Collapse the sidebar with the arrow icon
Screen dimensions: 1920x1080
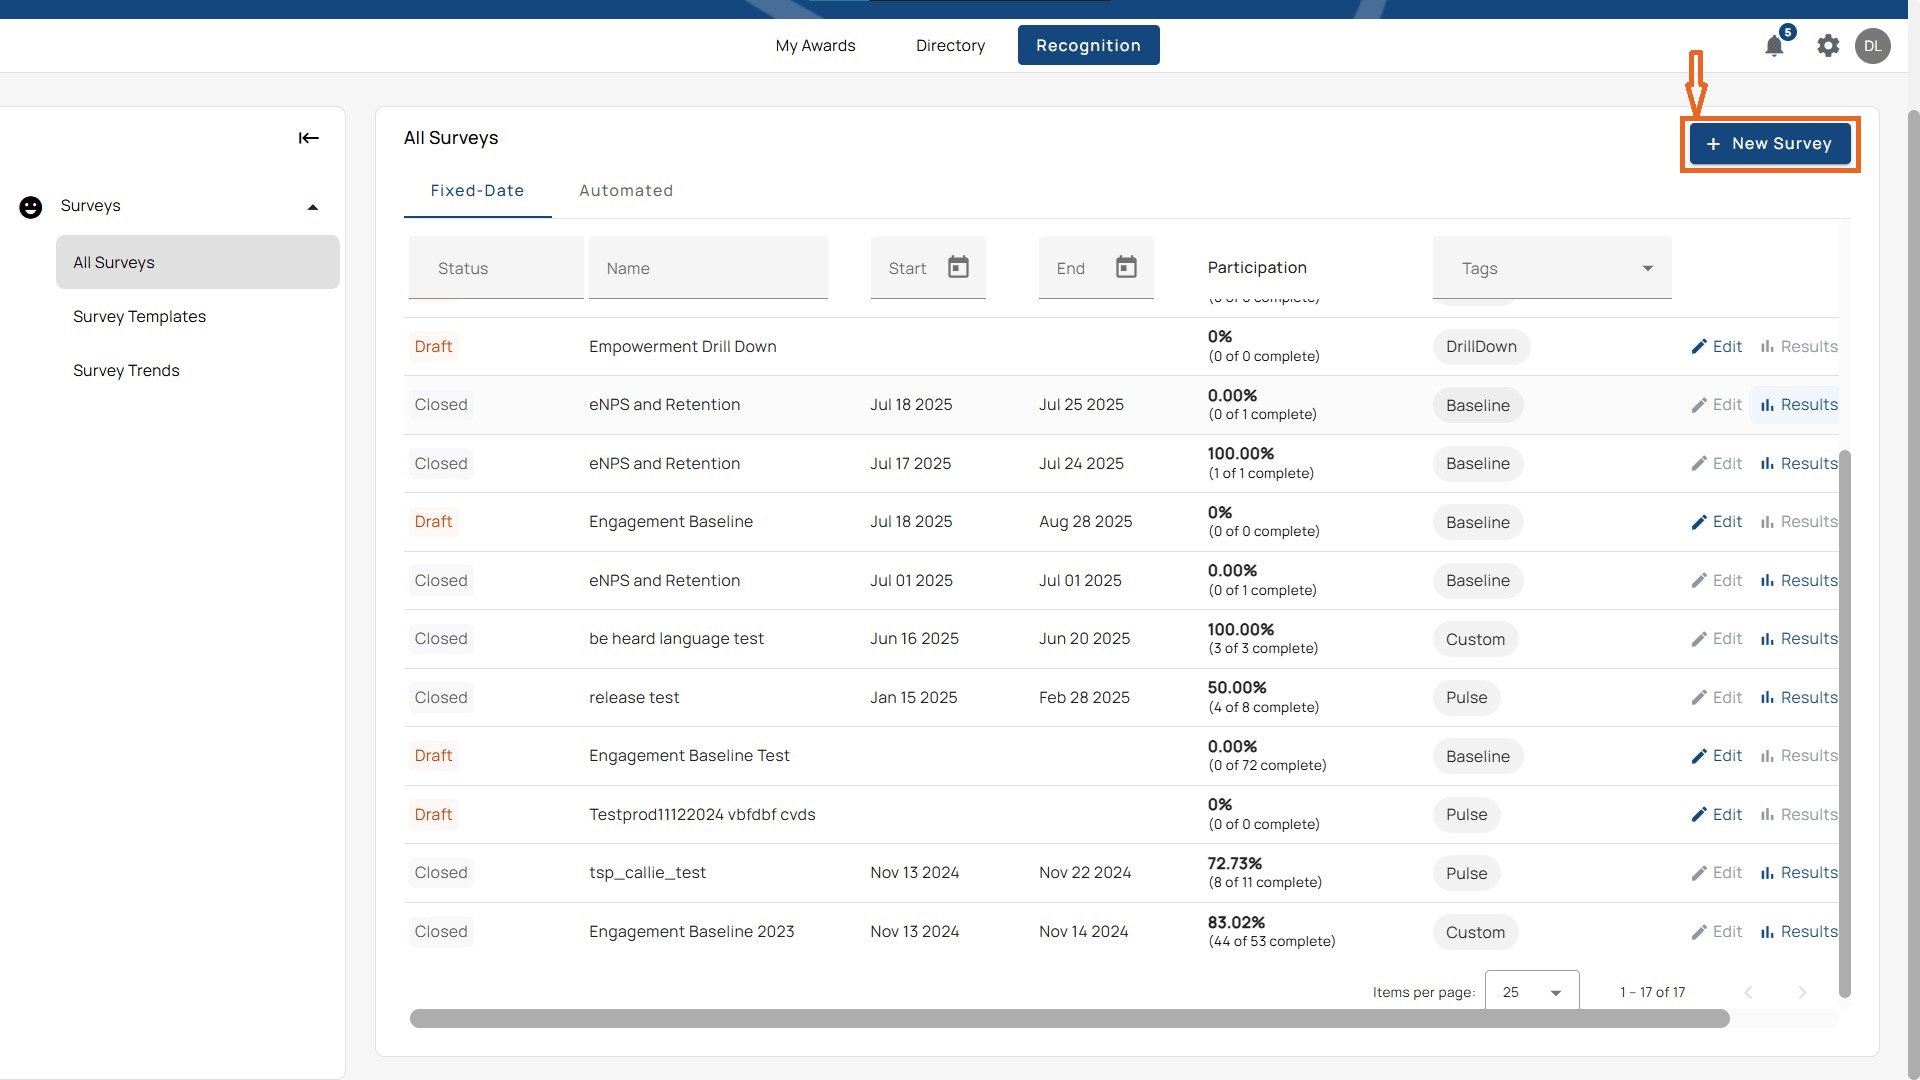(x=308, y=138)
